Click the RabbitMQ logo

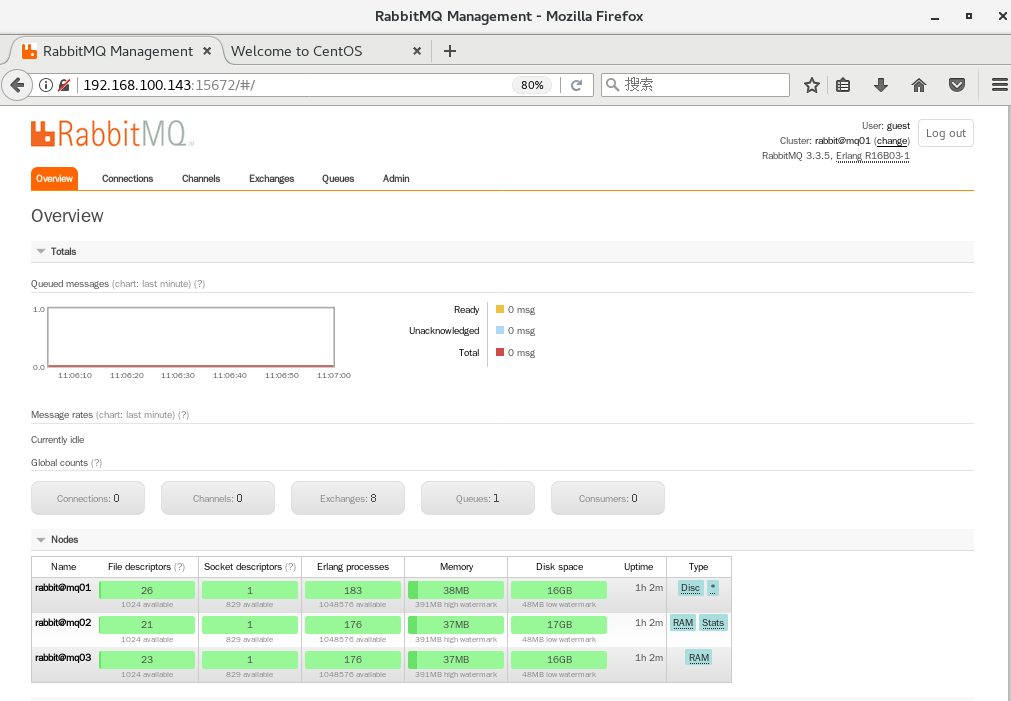pos(112,133)
